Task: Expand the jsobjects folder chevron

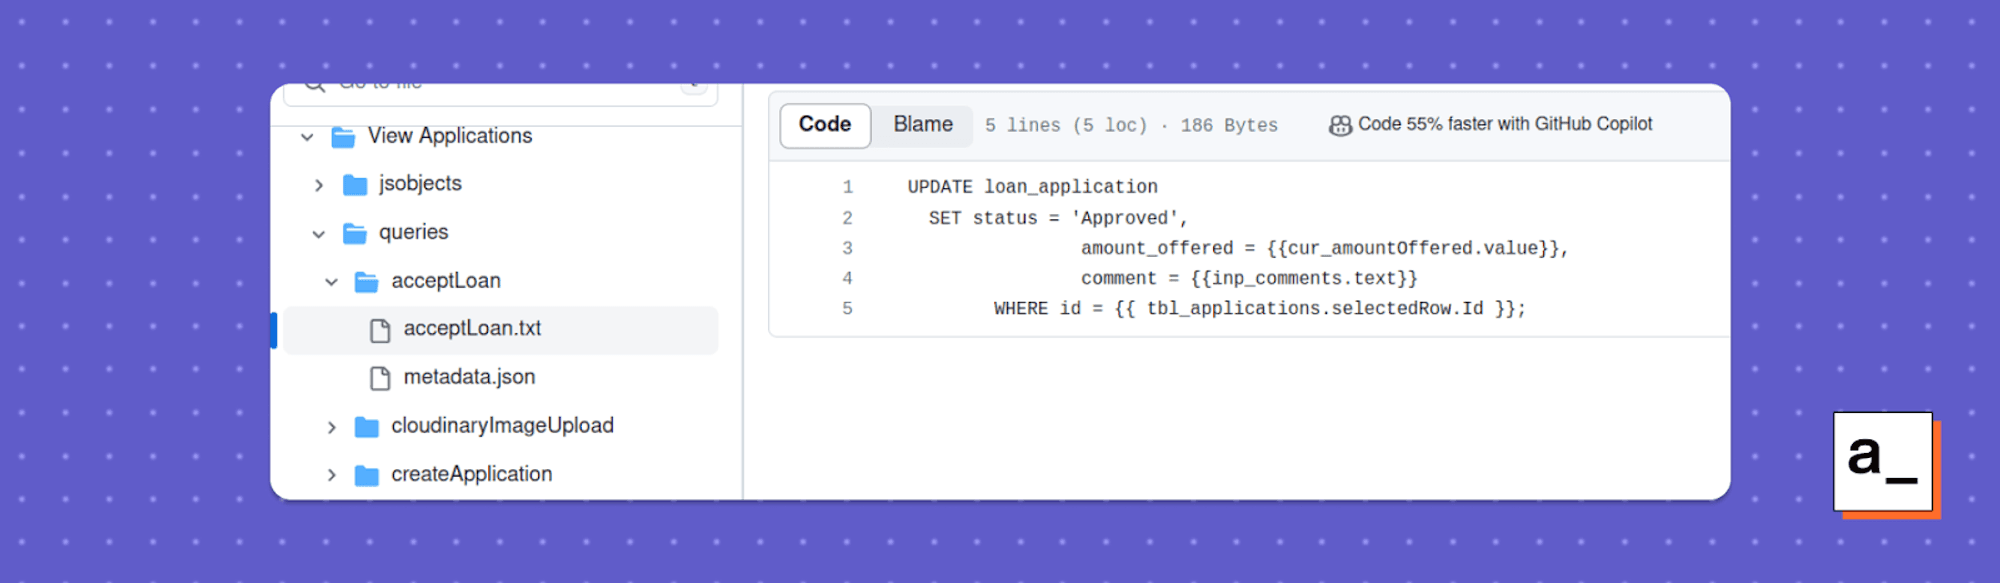Action: pos(319,185)
